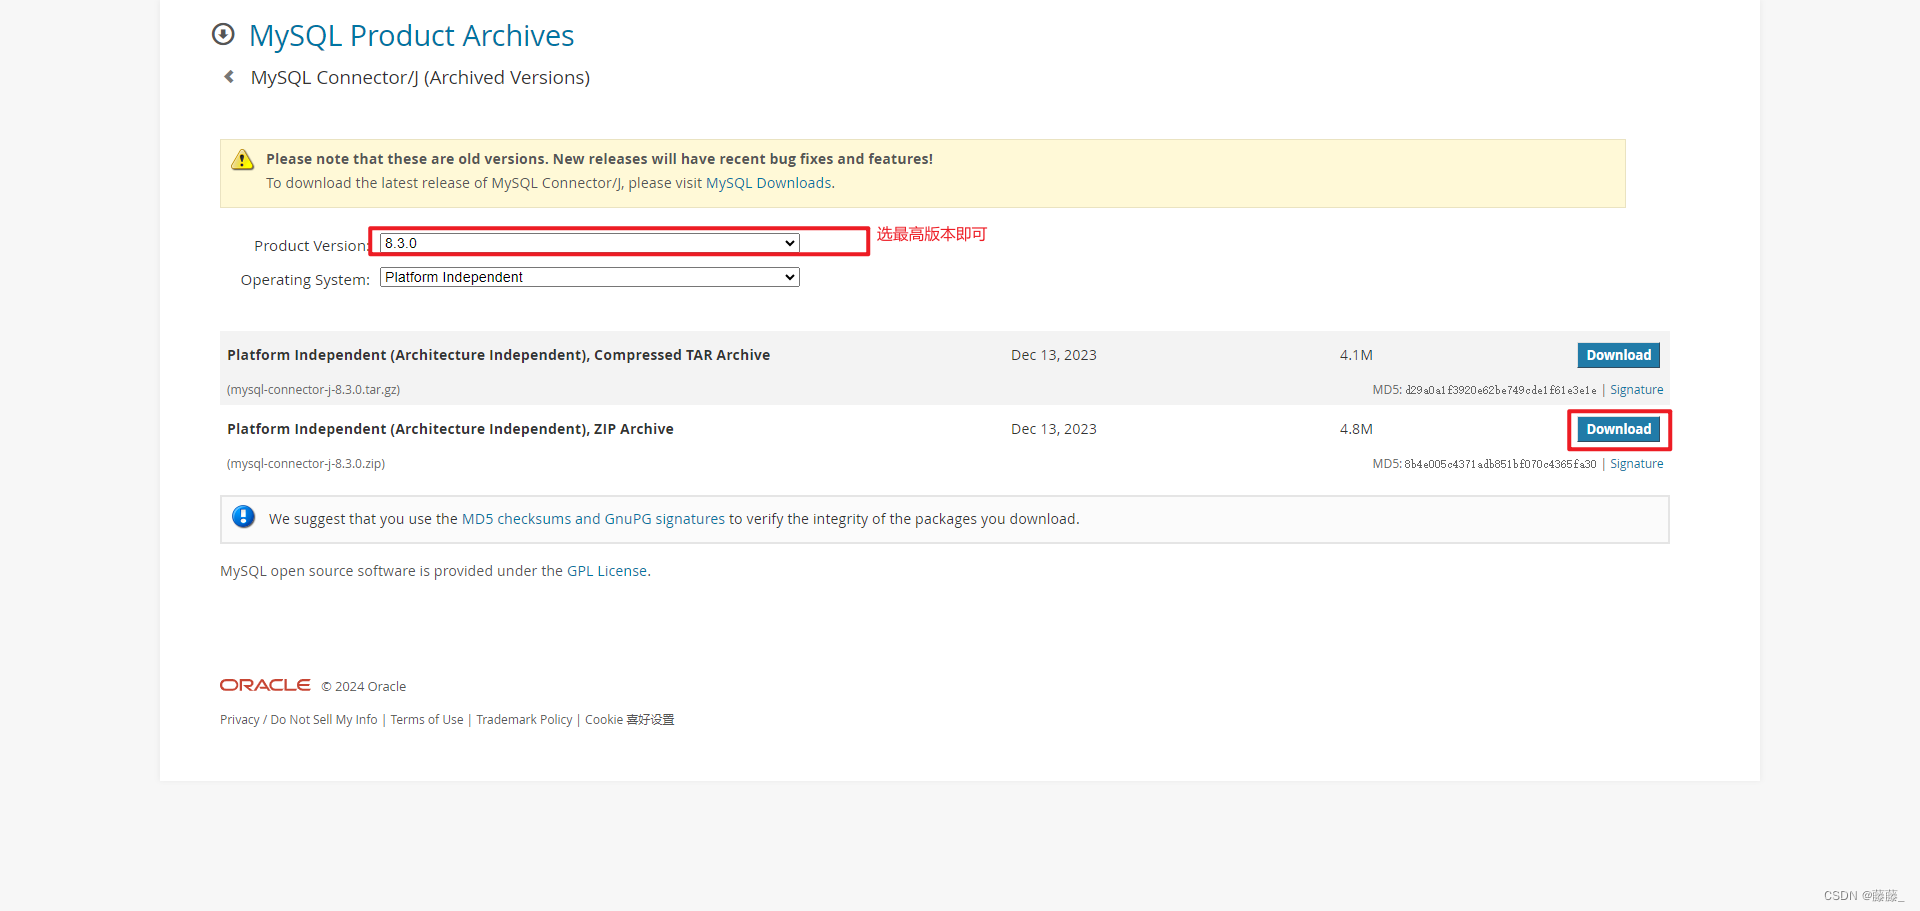Click the 4.8M file size
The width and height of the screenshot is (1920, 911).
1356,429
